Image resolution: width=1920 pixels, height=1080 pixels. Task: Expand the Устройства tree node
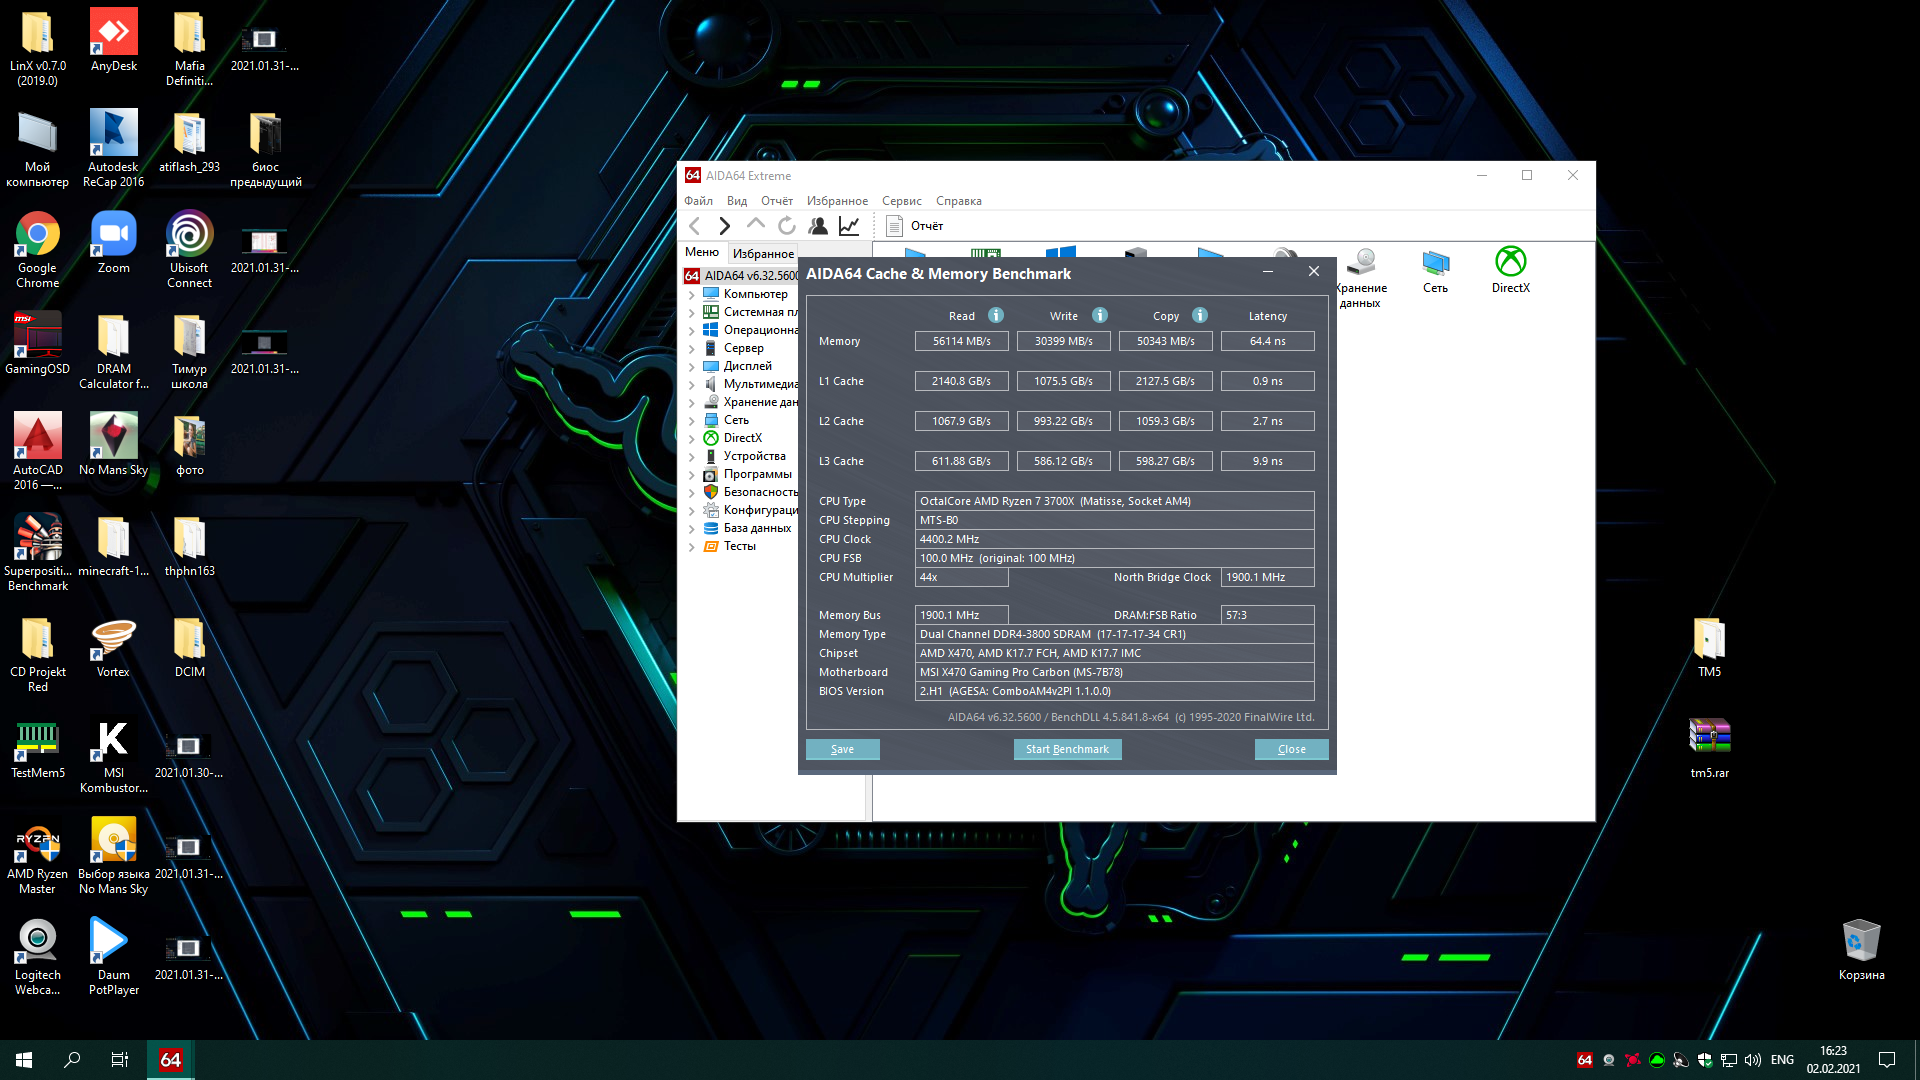point(691,456)
